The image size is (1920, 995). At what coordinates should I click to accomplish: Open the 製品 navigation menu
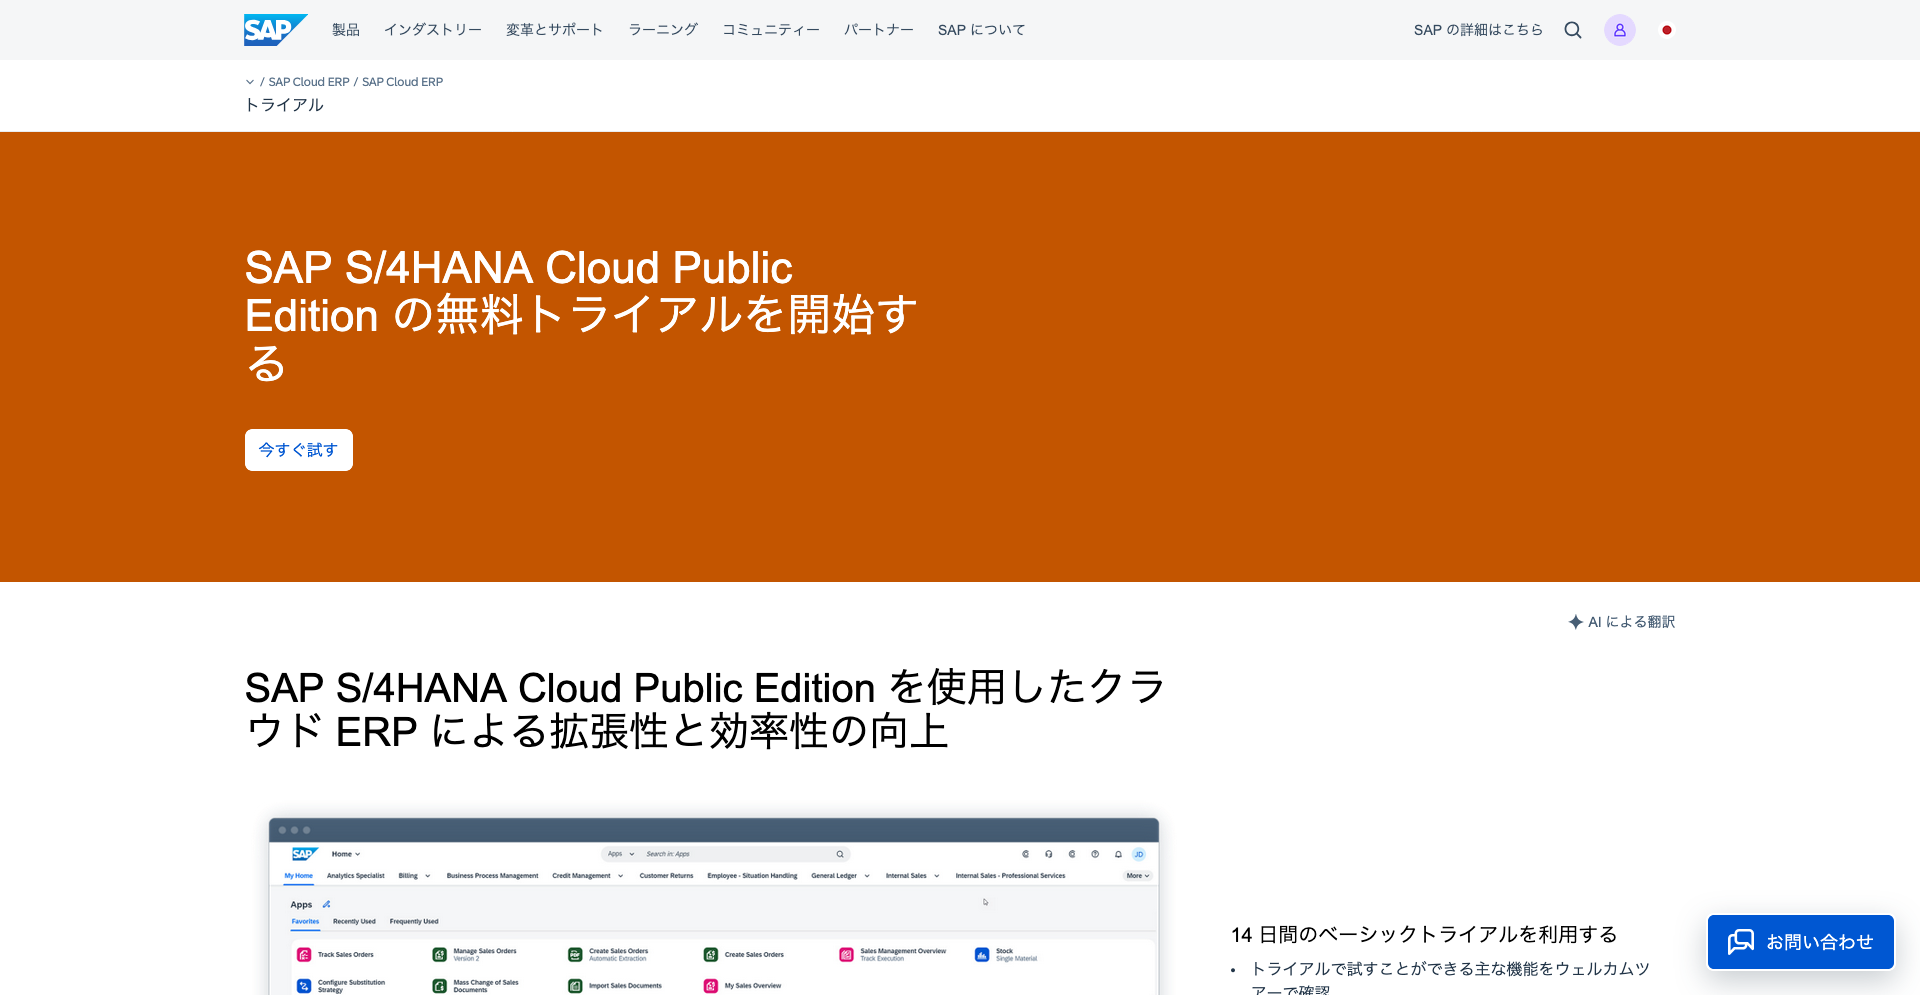(x=346, y=30)
